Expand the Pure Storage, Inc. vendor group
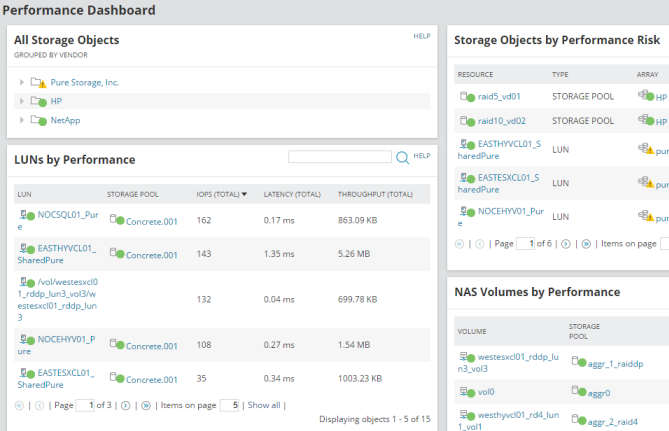669x431 pixels. tap(22, 83)
